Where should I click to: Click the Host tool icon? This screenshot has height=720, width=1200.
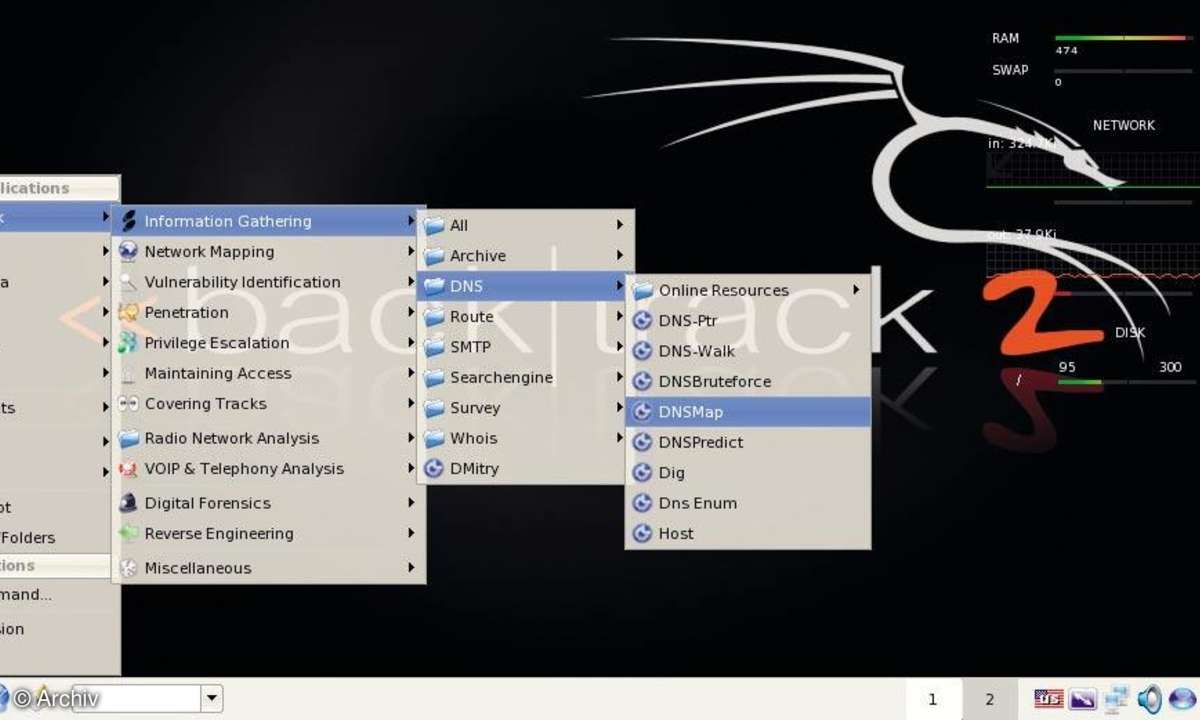point(642,534)
